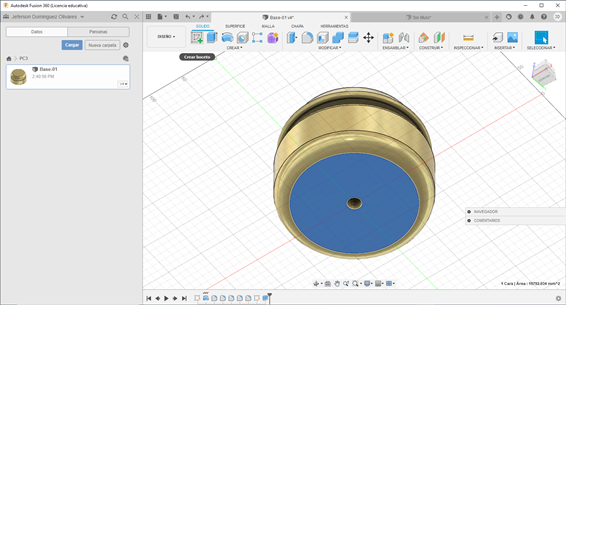Select the Personas tab in data panel
The height and width of the screenshot is (542, 614).
coord(98,32)
